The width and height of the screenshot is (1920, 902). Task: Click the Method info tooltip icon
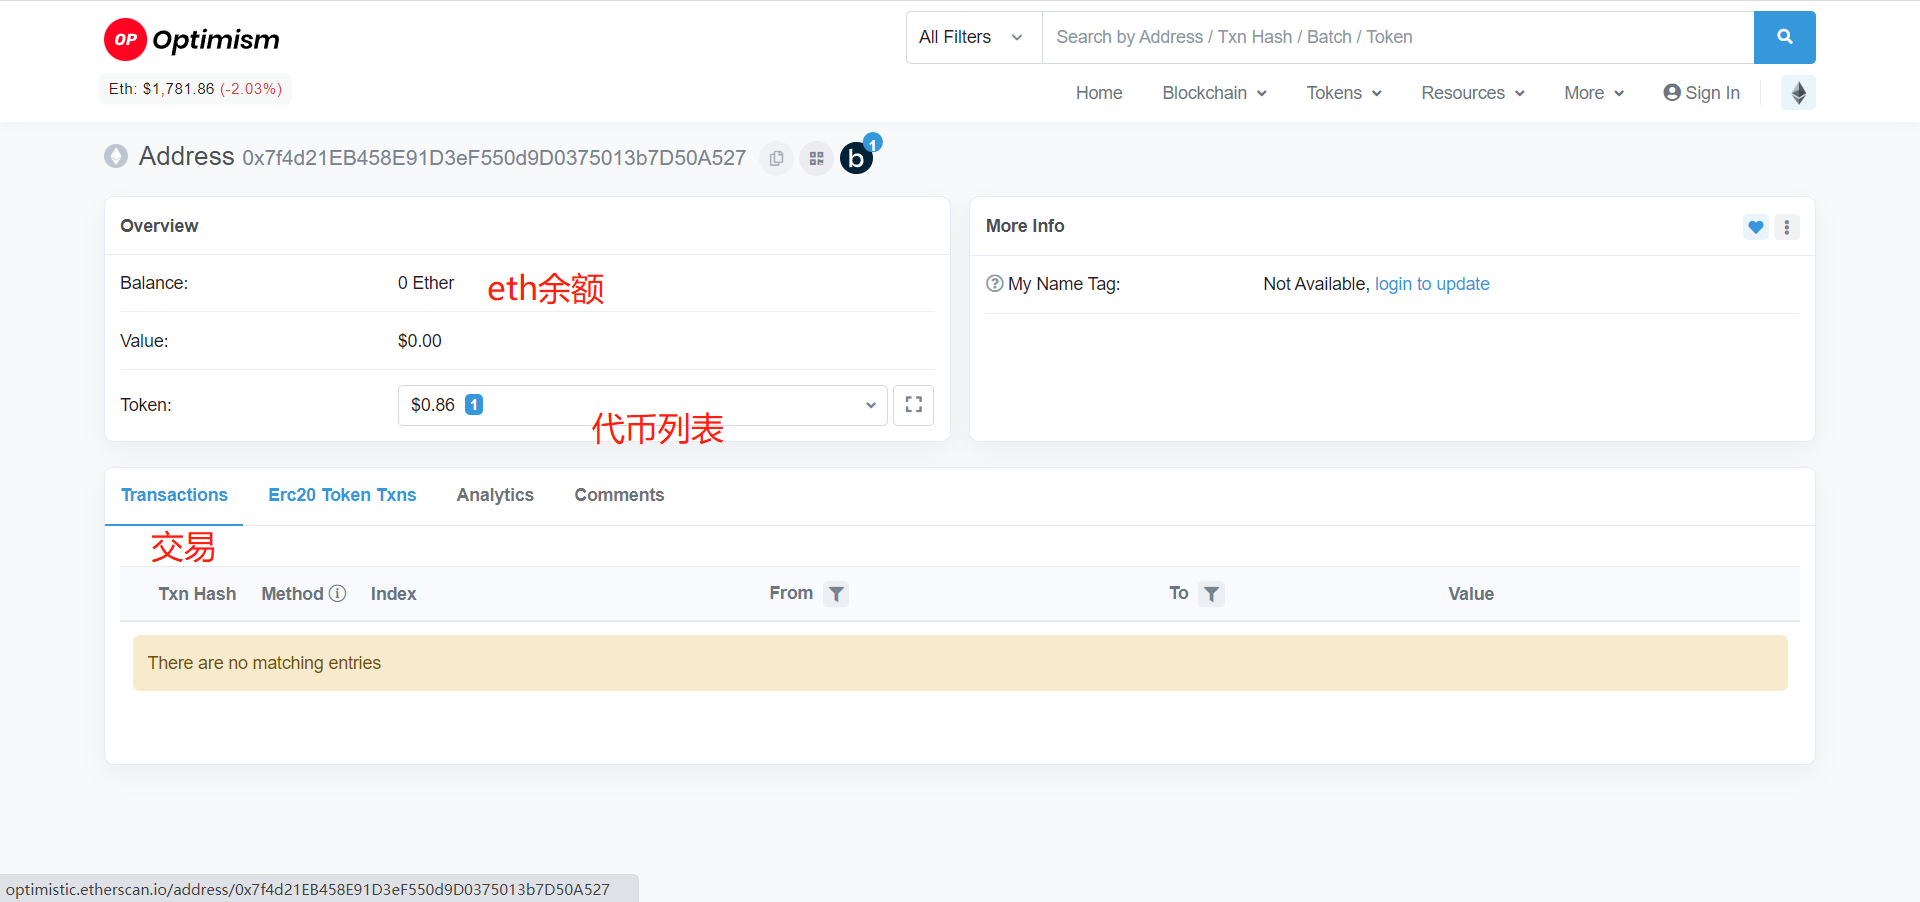click(338, 593)
